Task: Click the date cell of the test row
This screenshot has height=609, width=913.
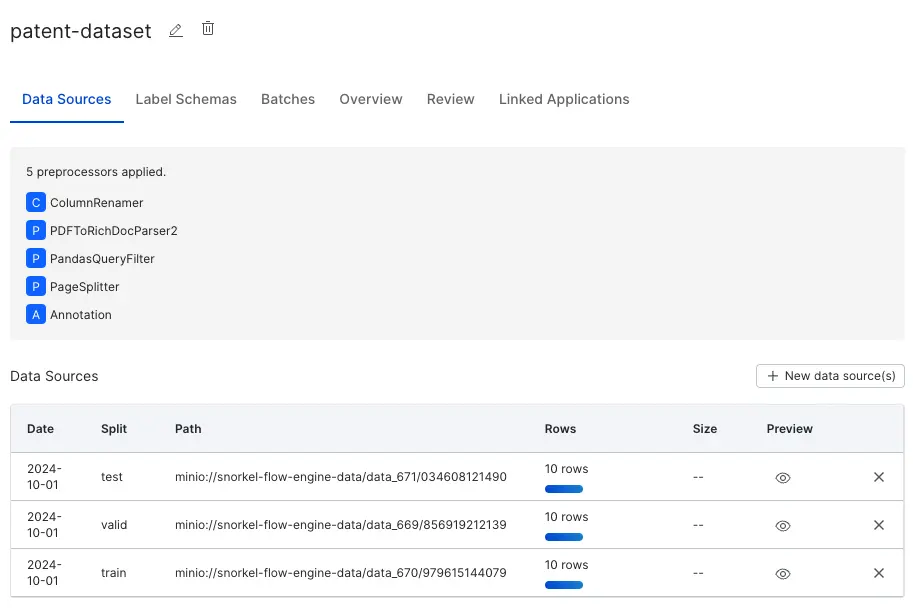Action: click(44, 477)
